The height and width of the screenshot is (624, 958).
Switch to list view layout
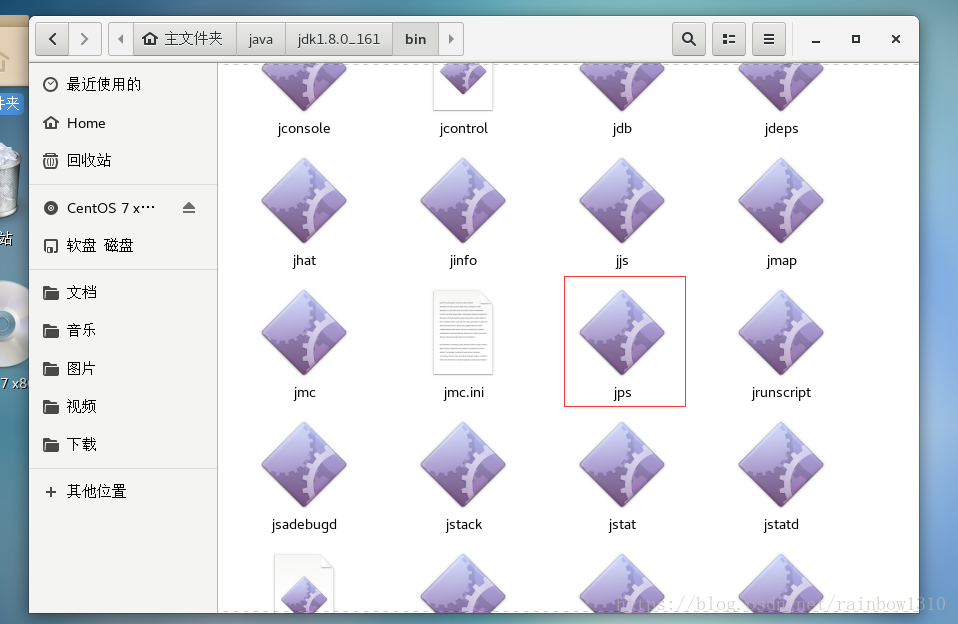729,39
